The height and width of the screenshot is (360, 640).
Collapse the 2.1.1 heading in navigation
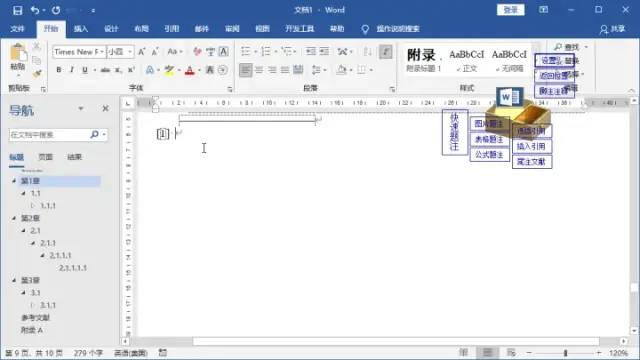pyautogui.click(x=33, y=243)
